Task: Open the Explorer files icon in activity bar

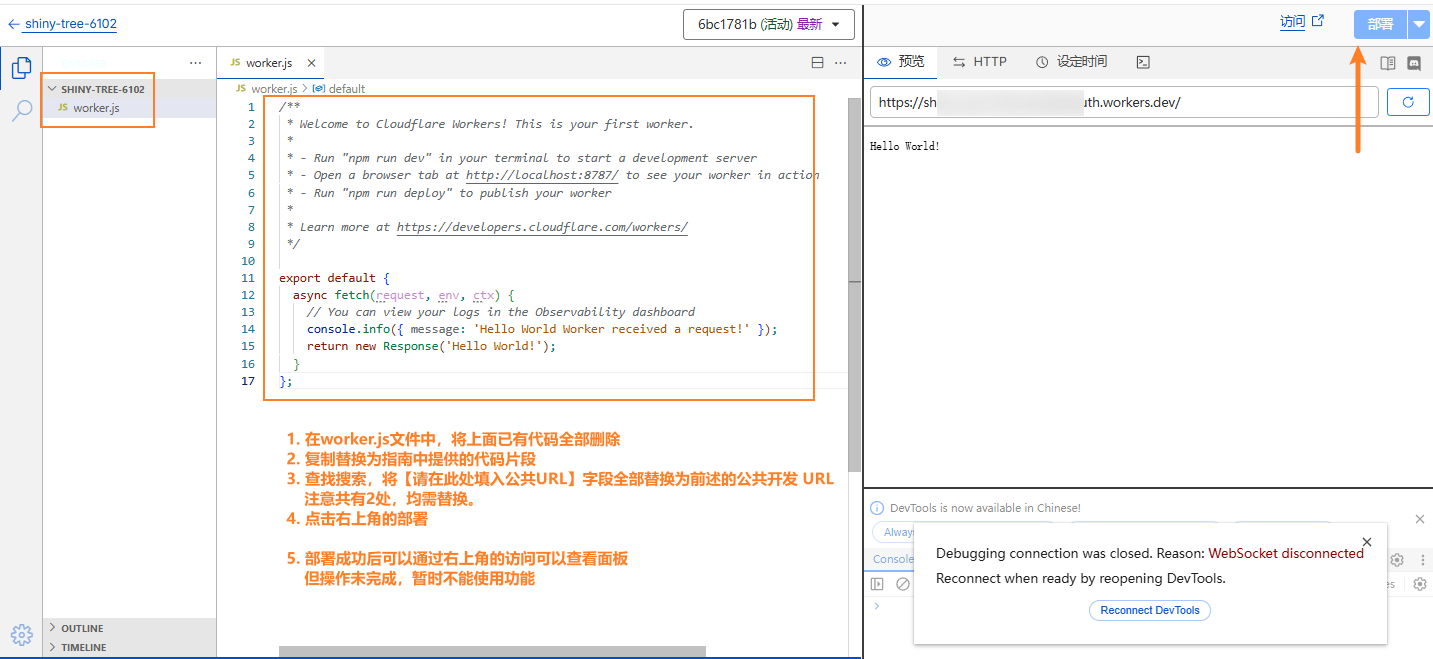Action: click(21, 68)
